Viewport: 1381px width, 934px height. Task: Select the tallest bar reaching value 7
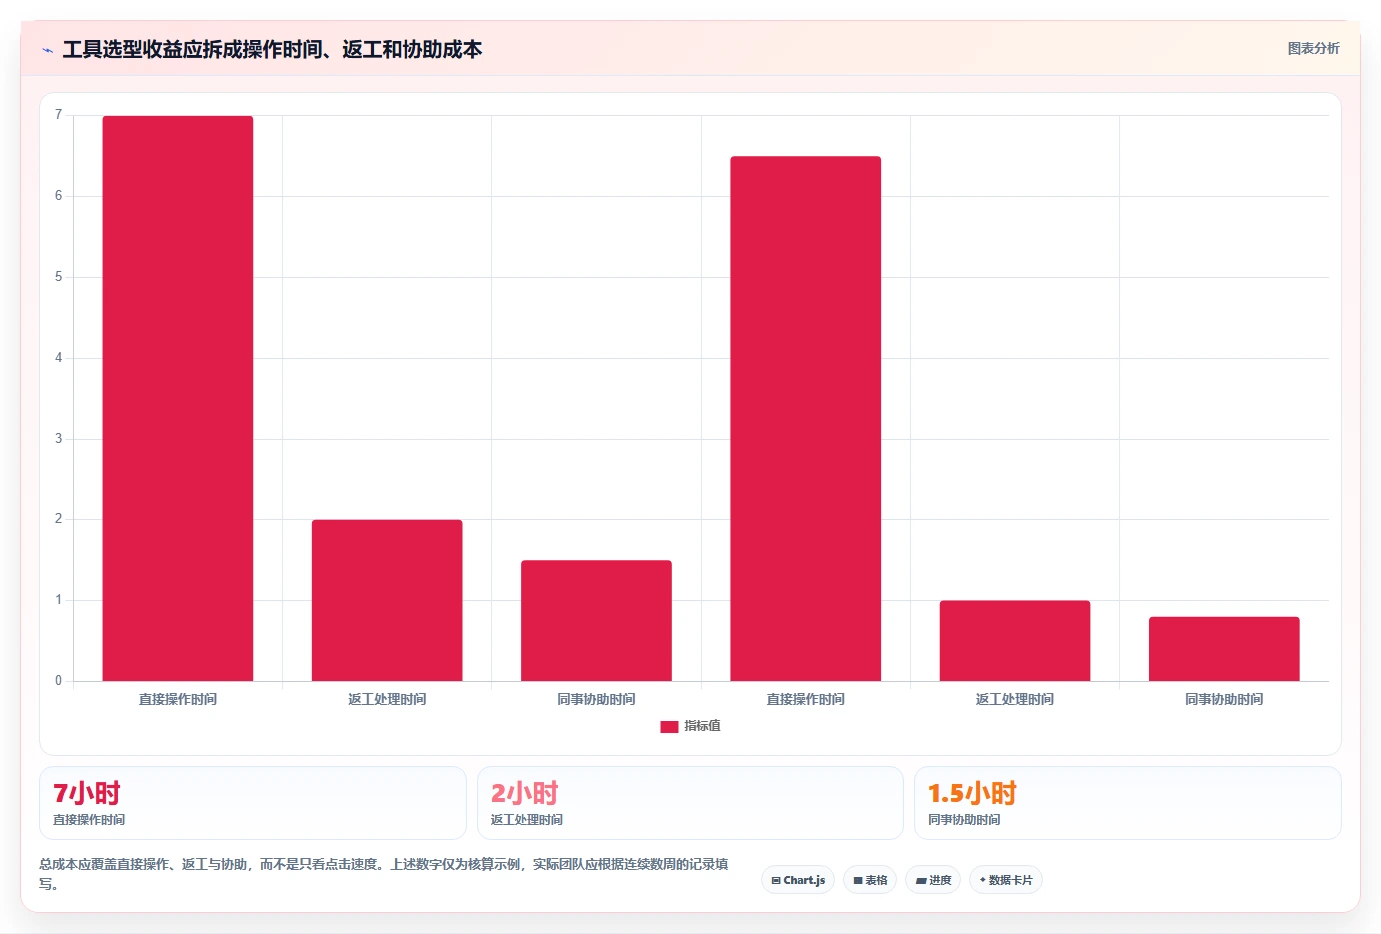click(x=178, y=398)
